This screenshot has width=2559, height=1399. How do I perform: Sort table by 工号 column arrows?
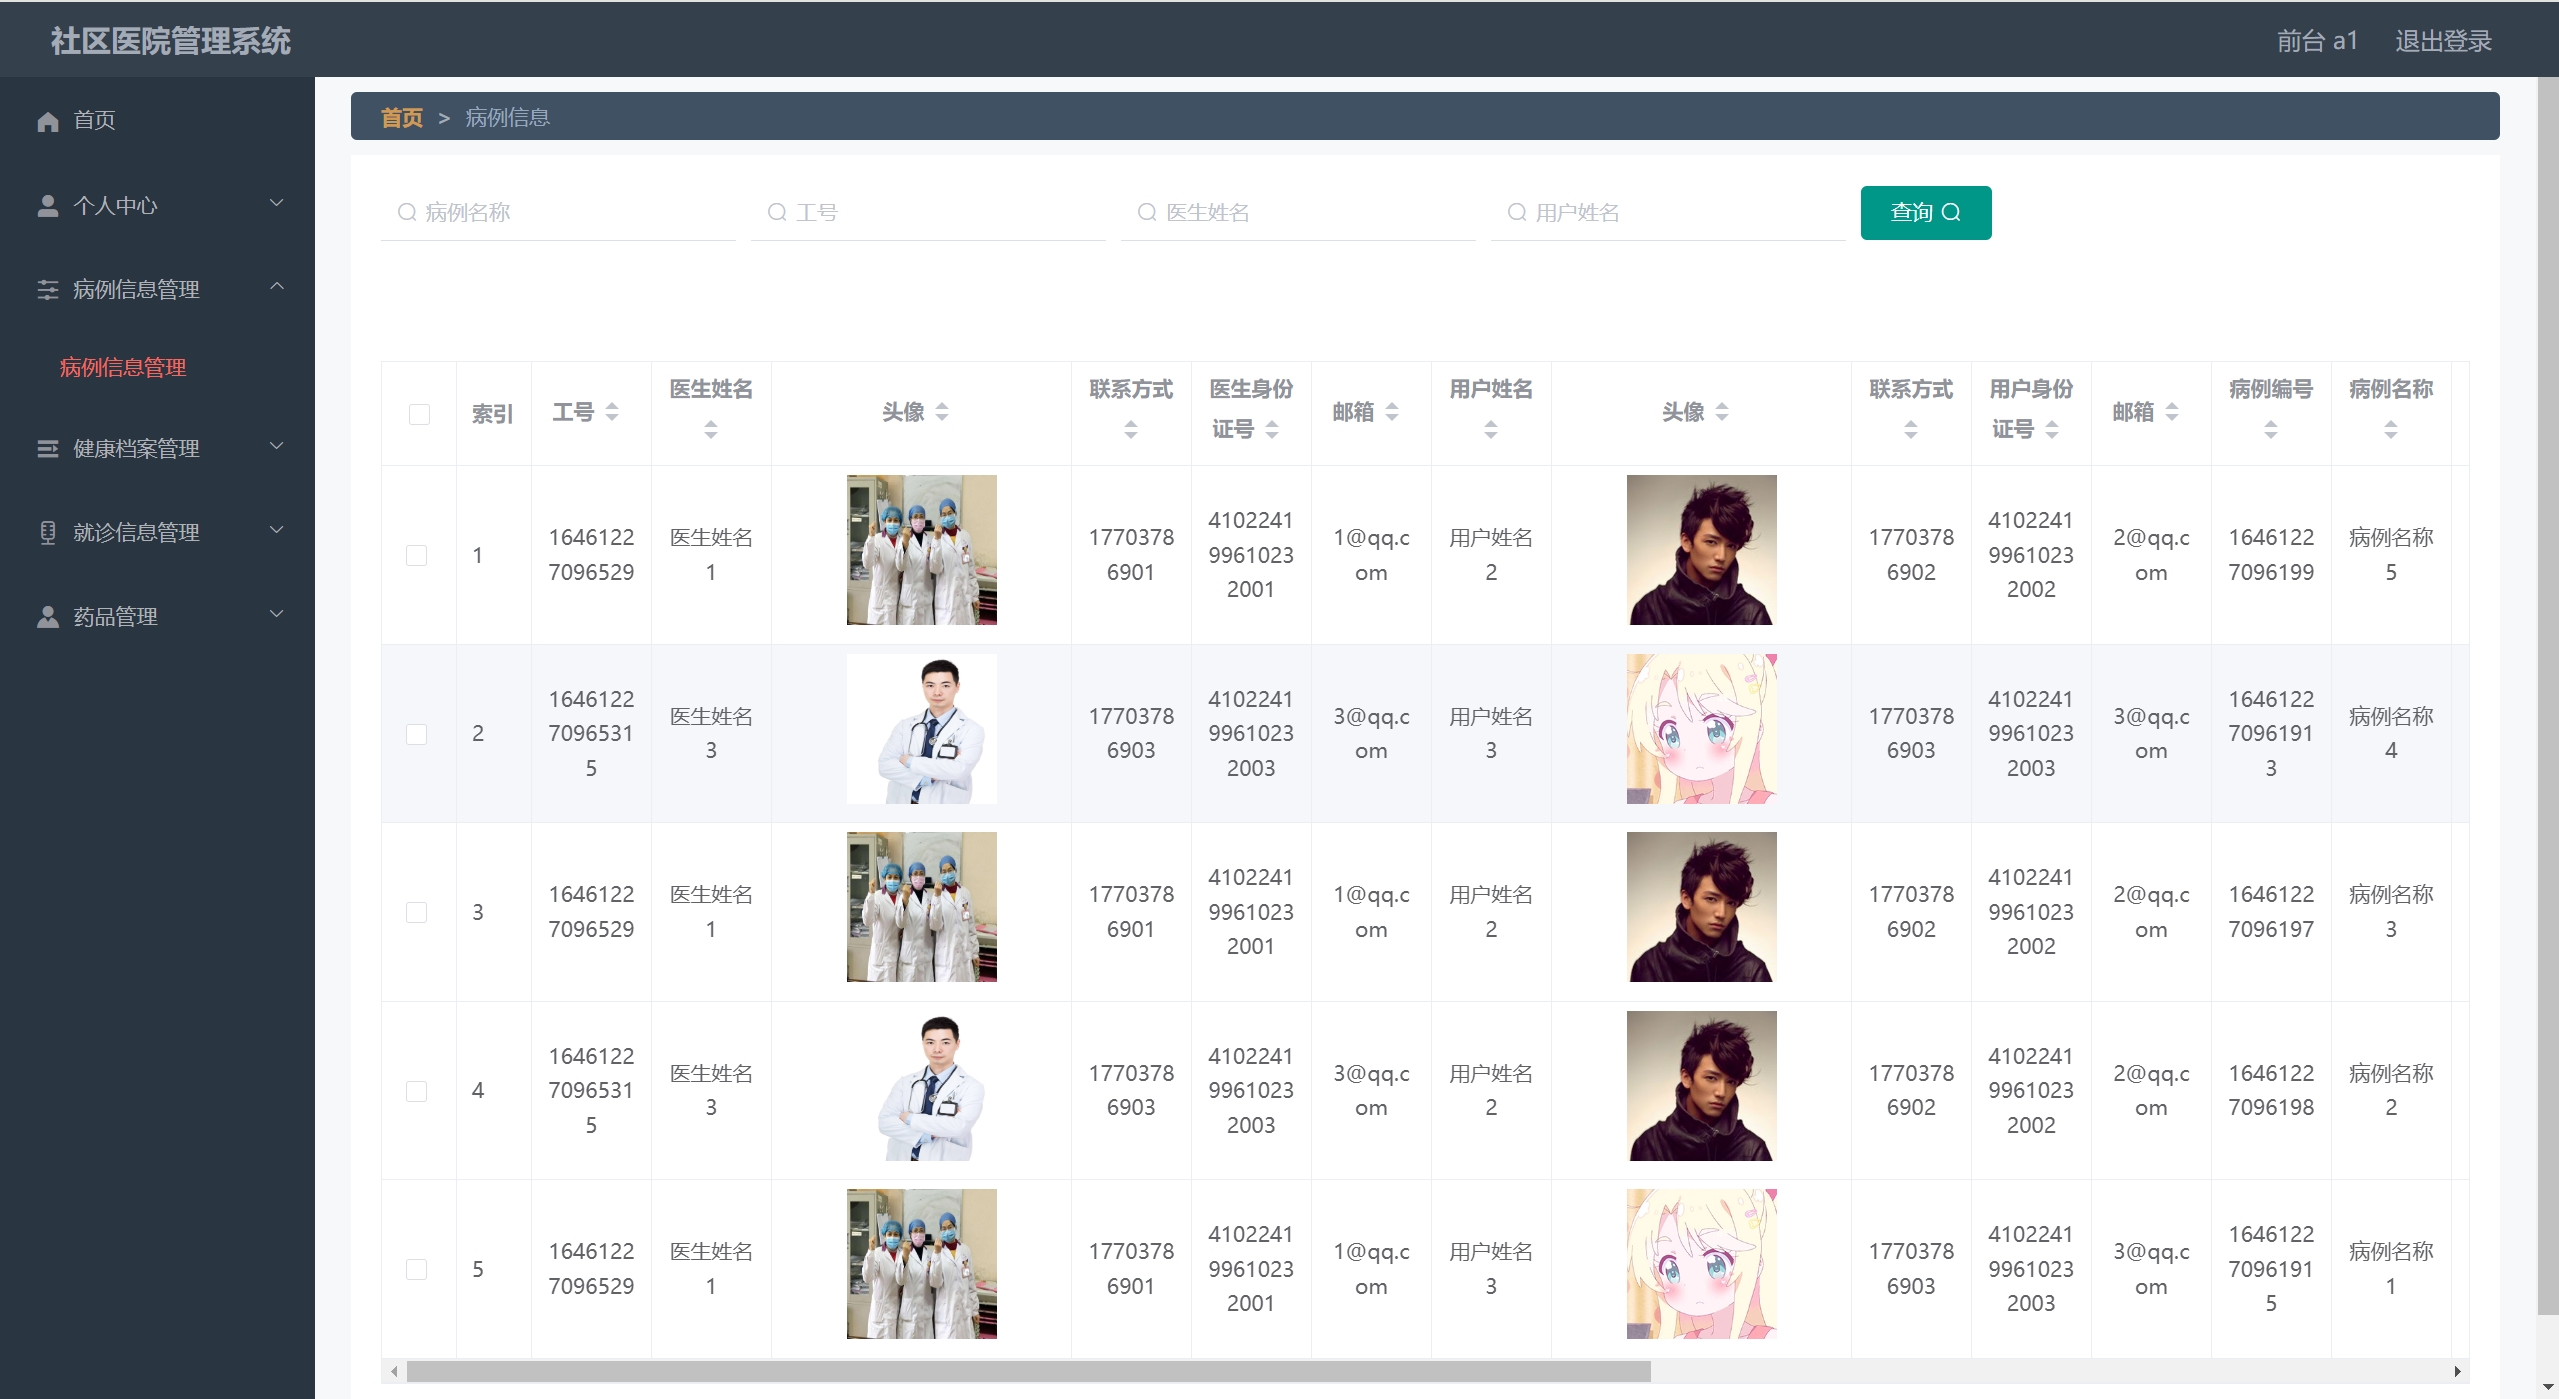pyautogui.click(x=612, y=412)
